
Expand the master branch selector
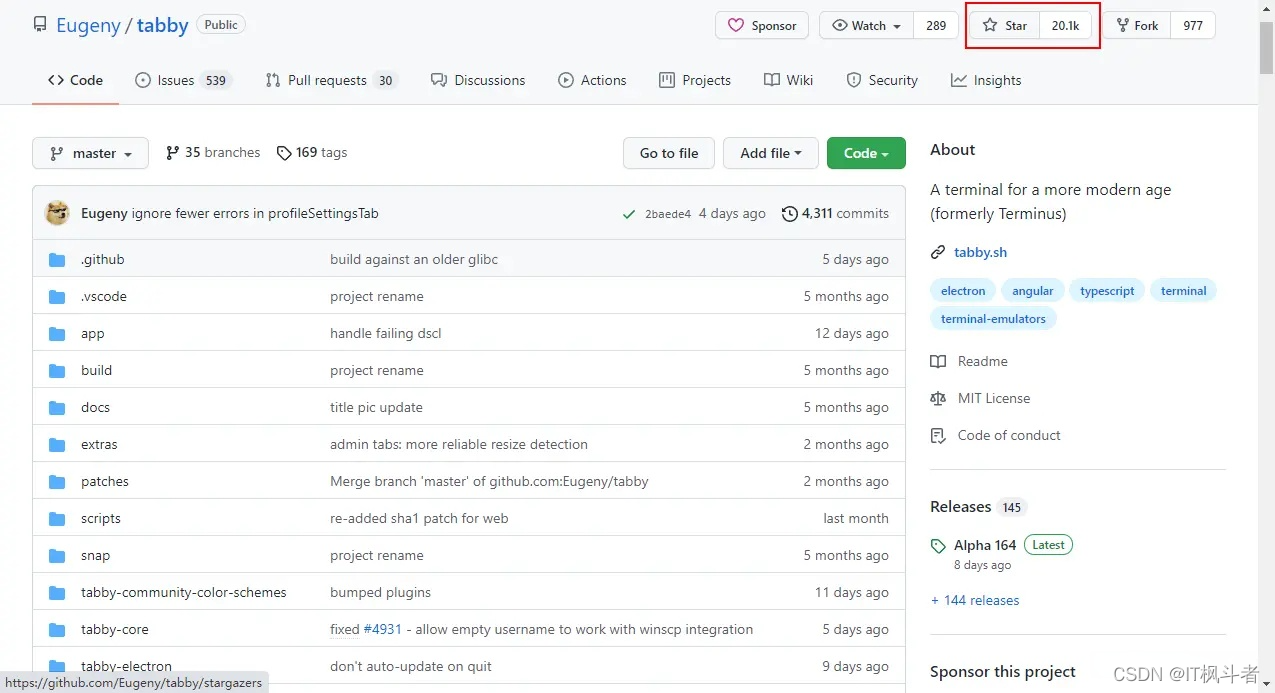click(91, 153)
